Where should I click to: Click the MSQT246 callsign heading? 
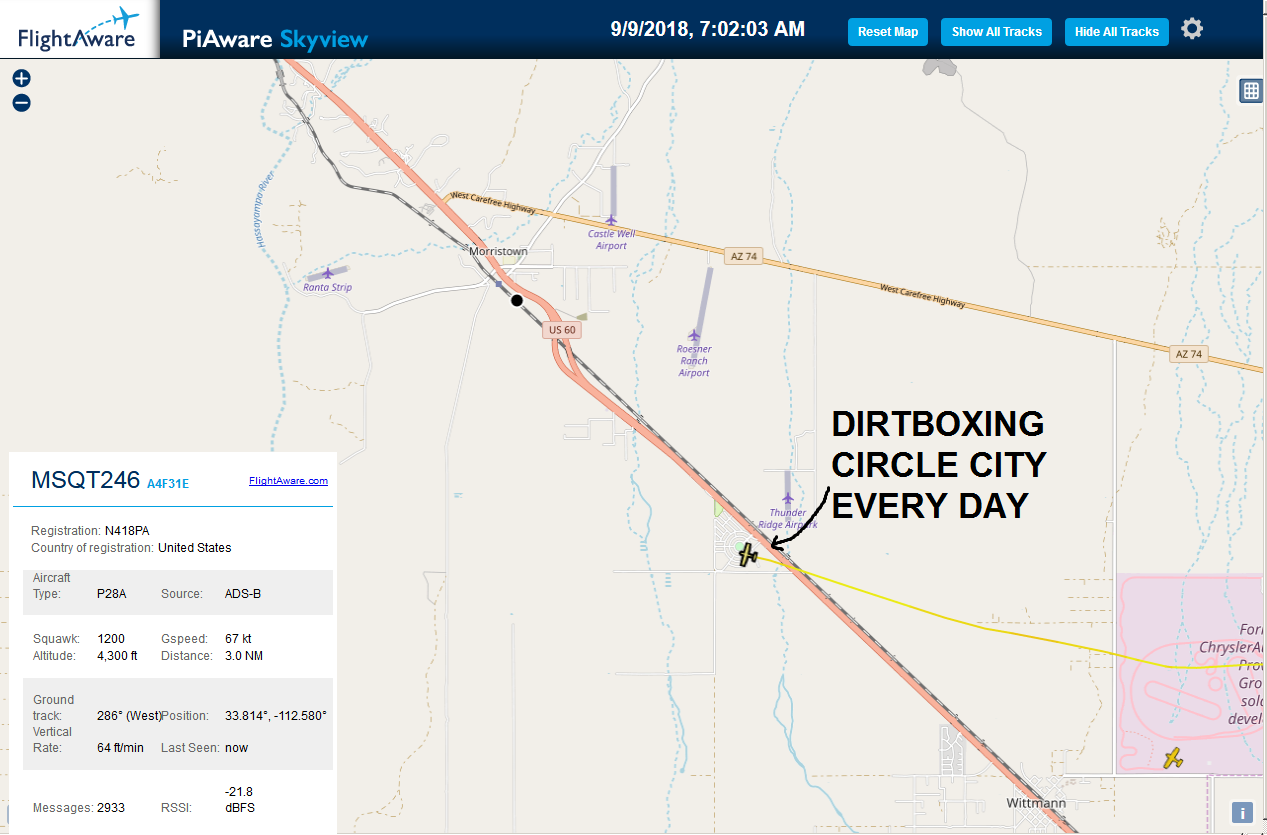pyautogui.click(x=85, y=479)
